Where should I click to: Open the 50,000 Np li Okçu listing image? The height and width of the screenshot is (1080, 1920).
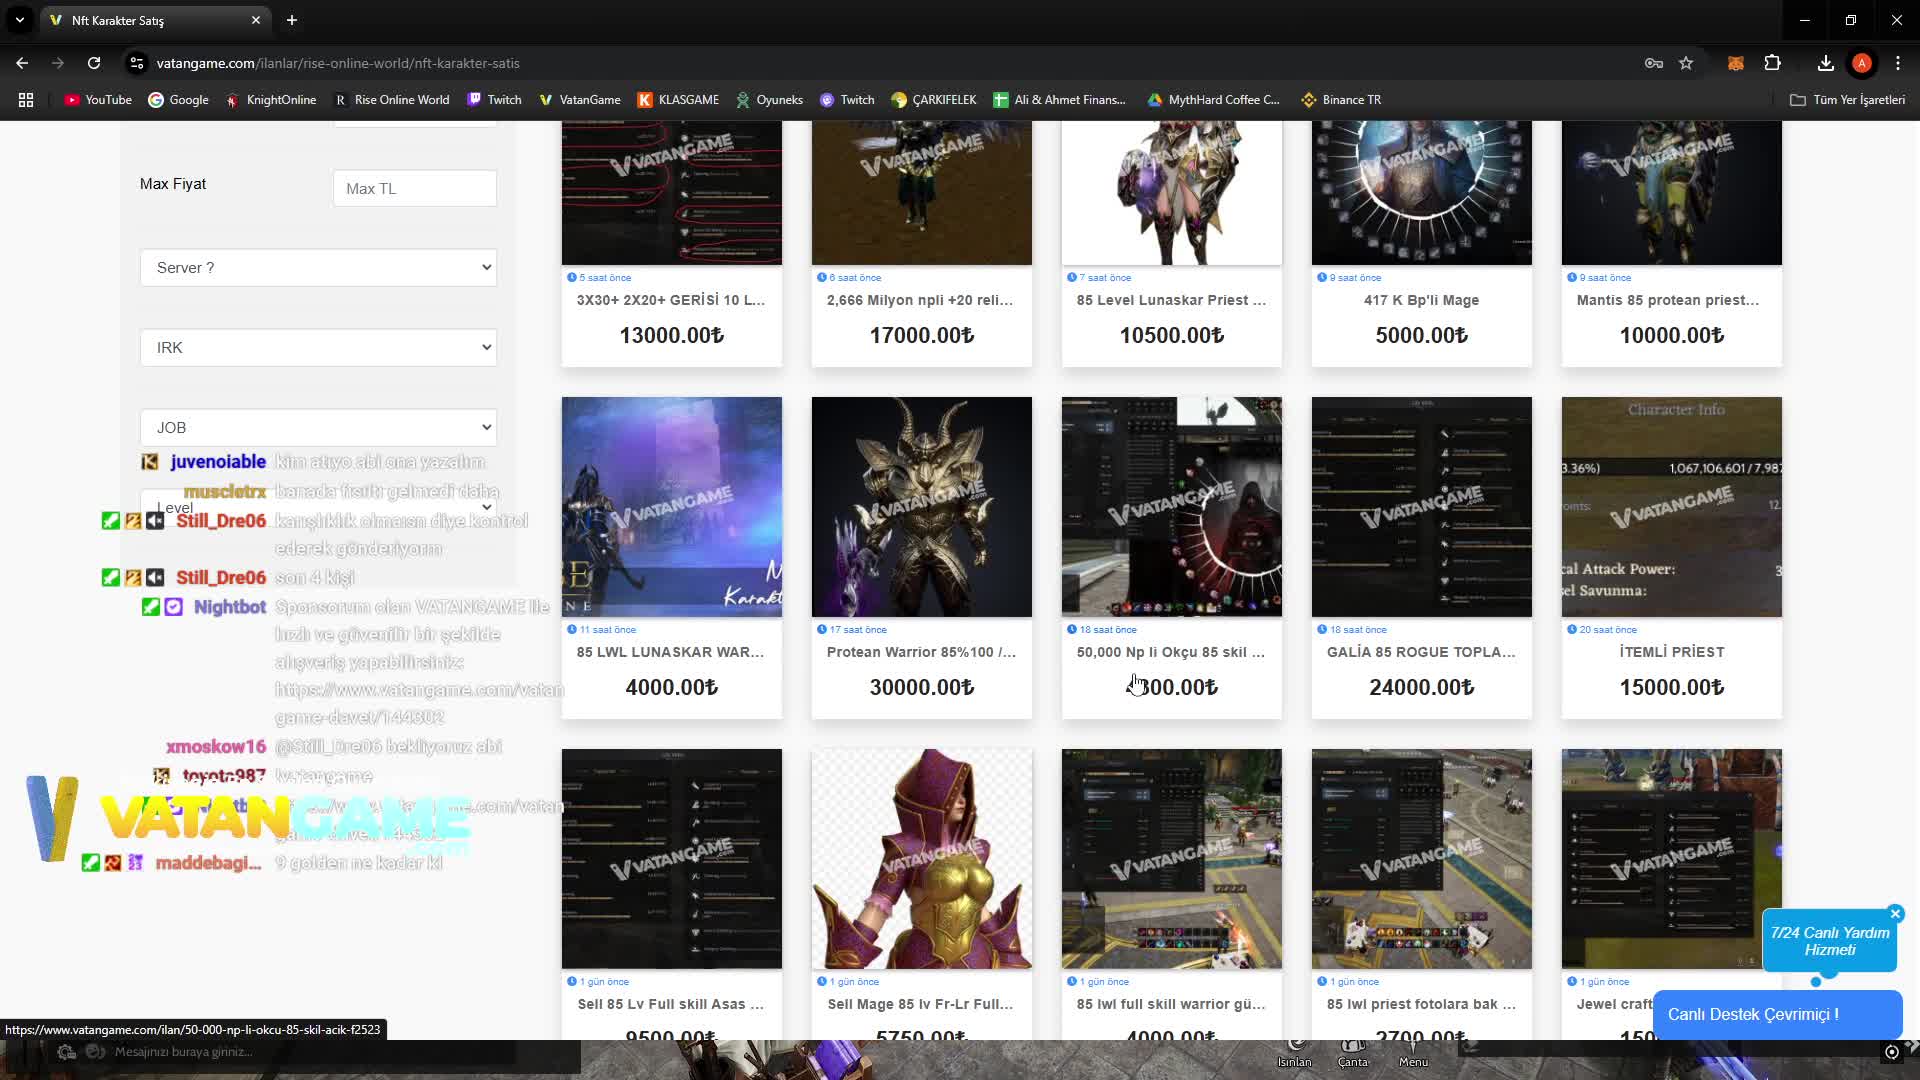point(1172,507)
